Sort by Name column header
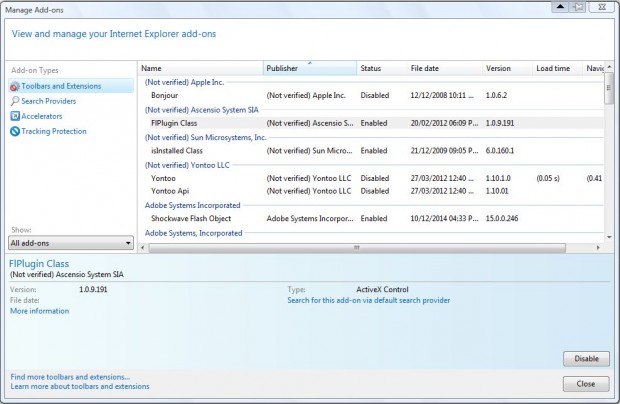Image resolution: width=620 pixels, height=404 pixels. pos(200,68)
